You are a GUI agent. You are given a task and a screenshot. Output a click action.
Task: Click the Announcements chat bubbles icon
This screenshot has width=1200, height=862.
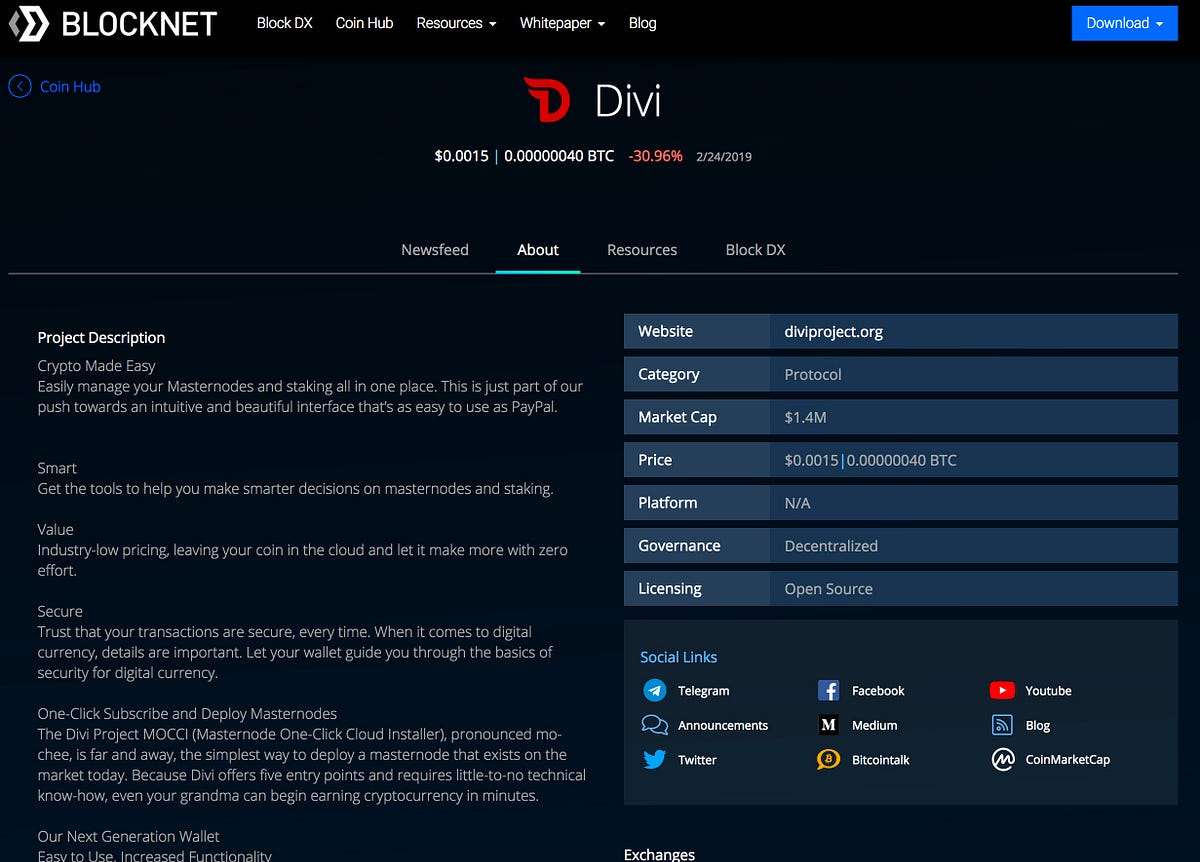pyautogui.click(x=655, y=725)
